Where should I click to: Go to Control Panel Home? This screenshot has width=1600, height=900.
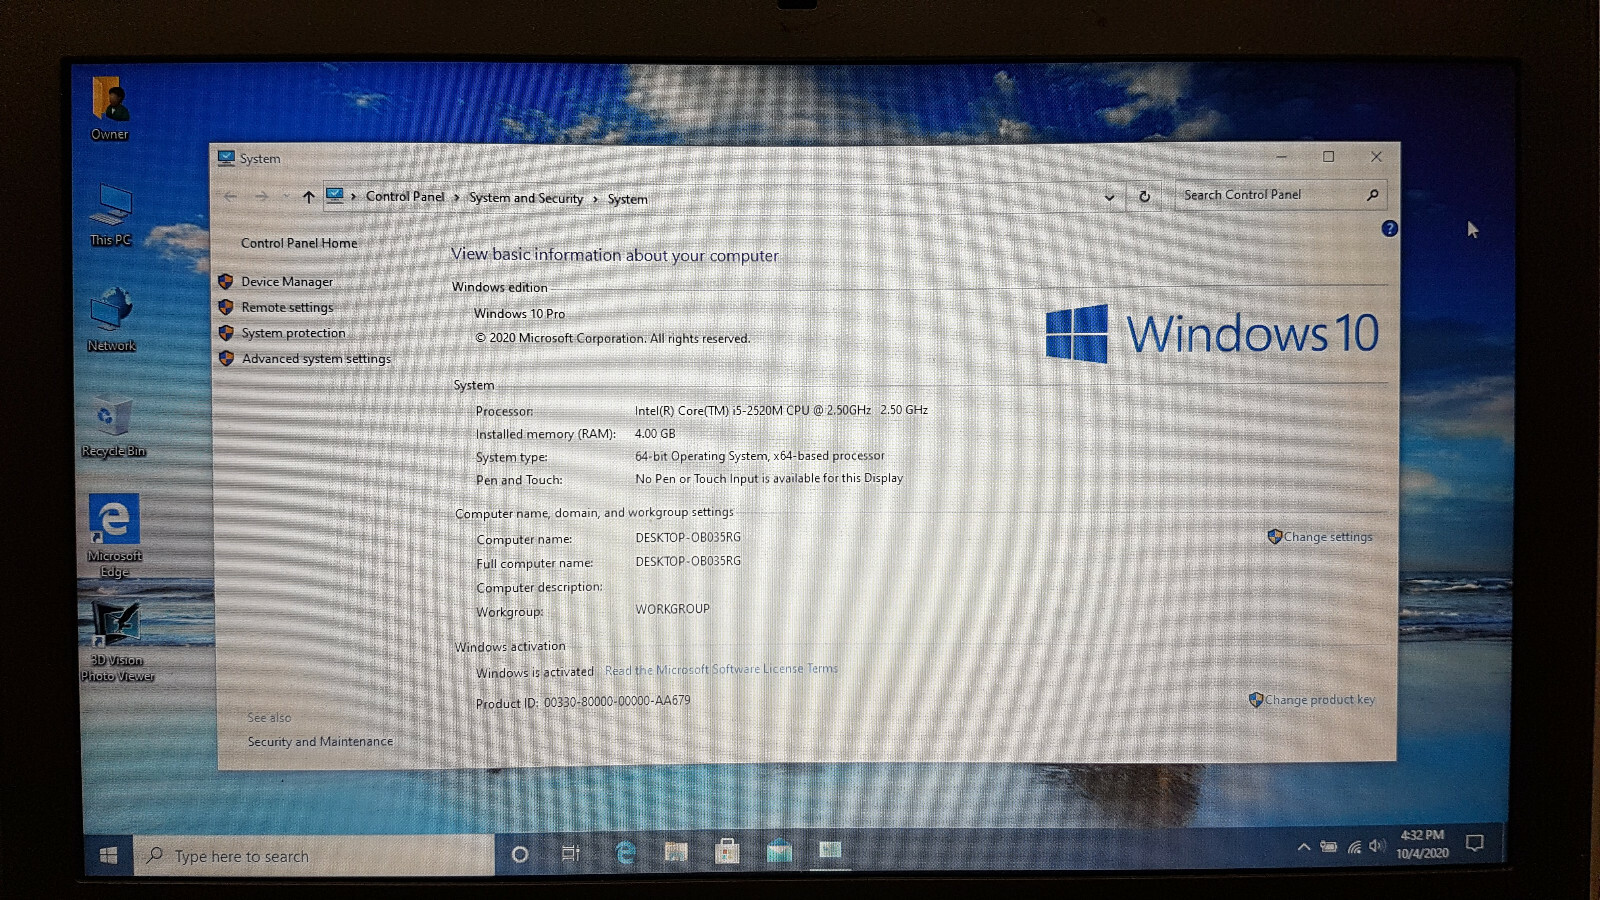click(x=298, y=243)
